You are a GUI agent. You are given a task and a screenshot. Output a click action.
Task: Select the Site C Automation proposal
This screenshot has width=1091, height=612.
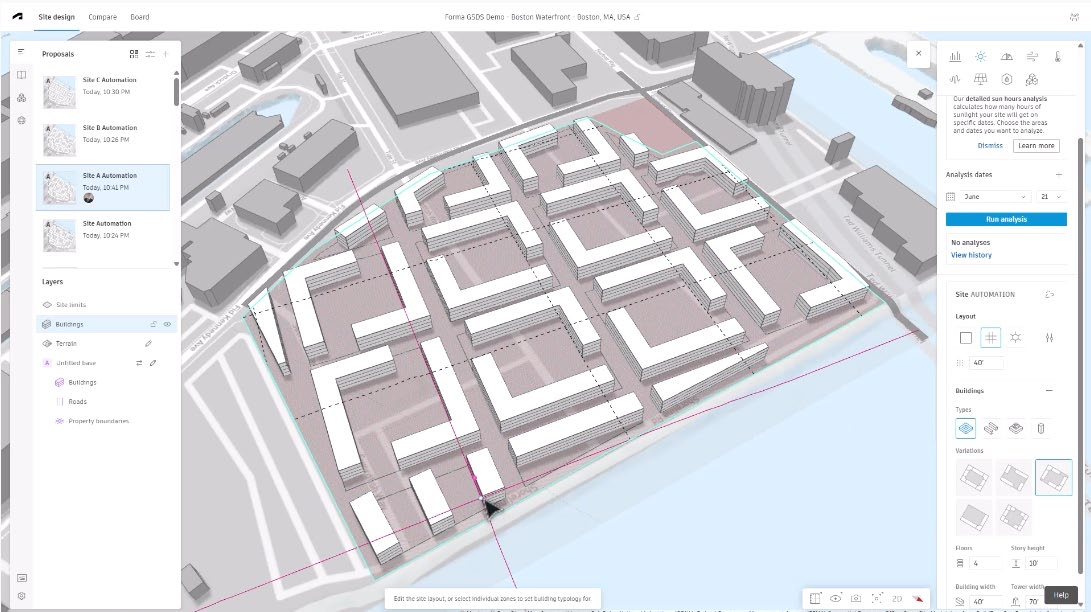103,91
